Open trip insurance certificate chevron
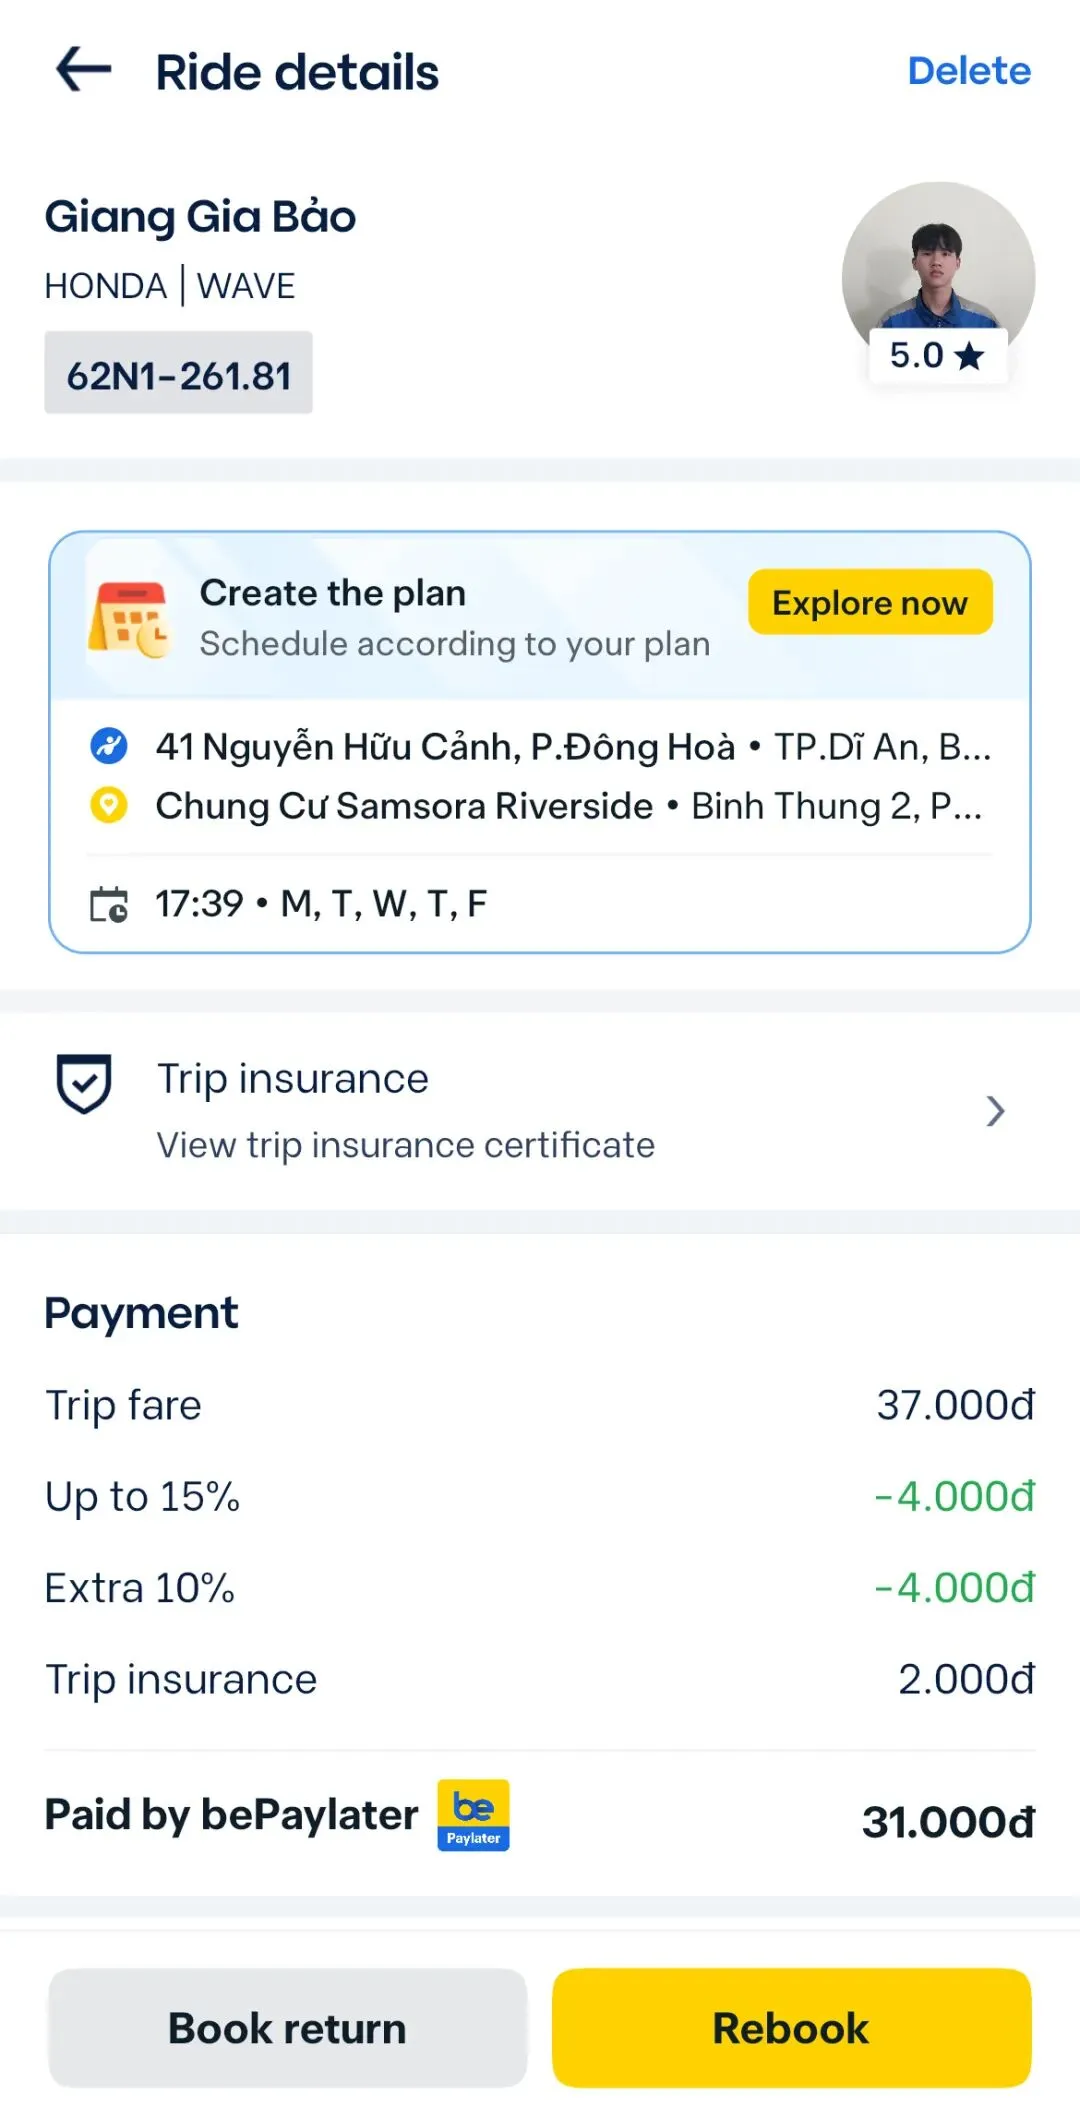The image size is (1080, 2119). pos(995,1111)
